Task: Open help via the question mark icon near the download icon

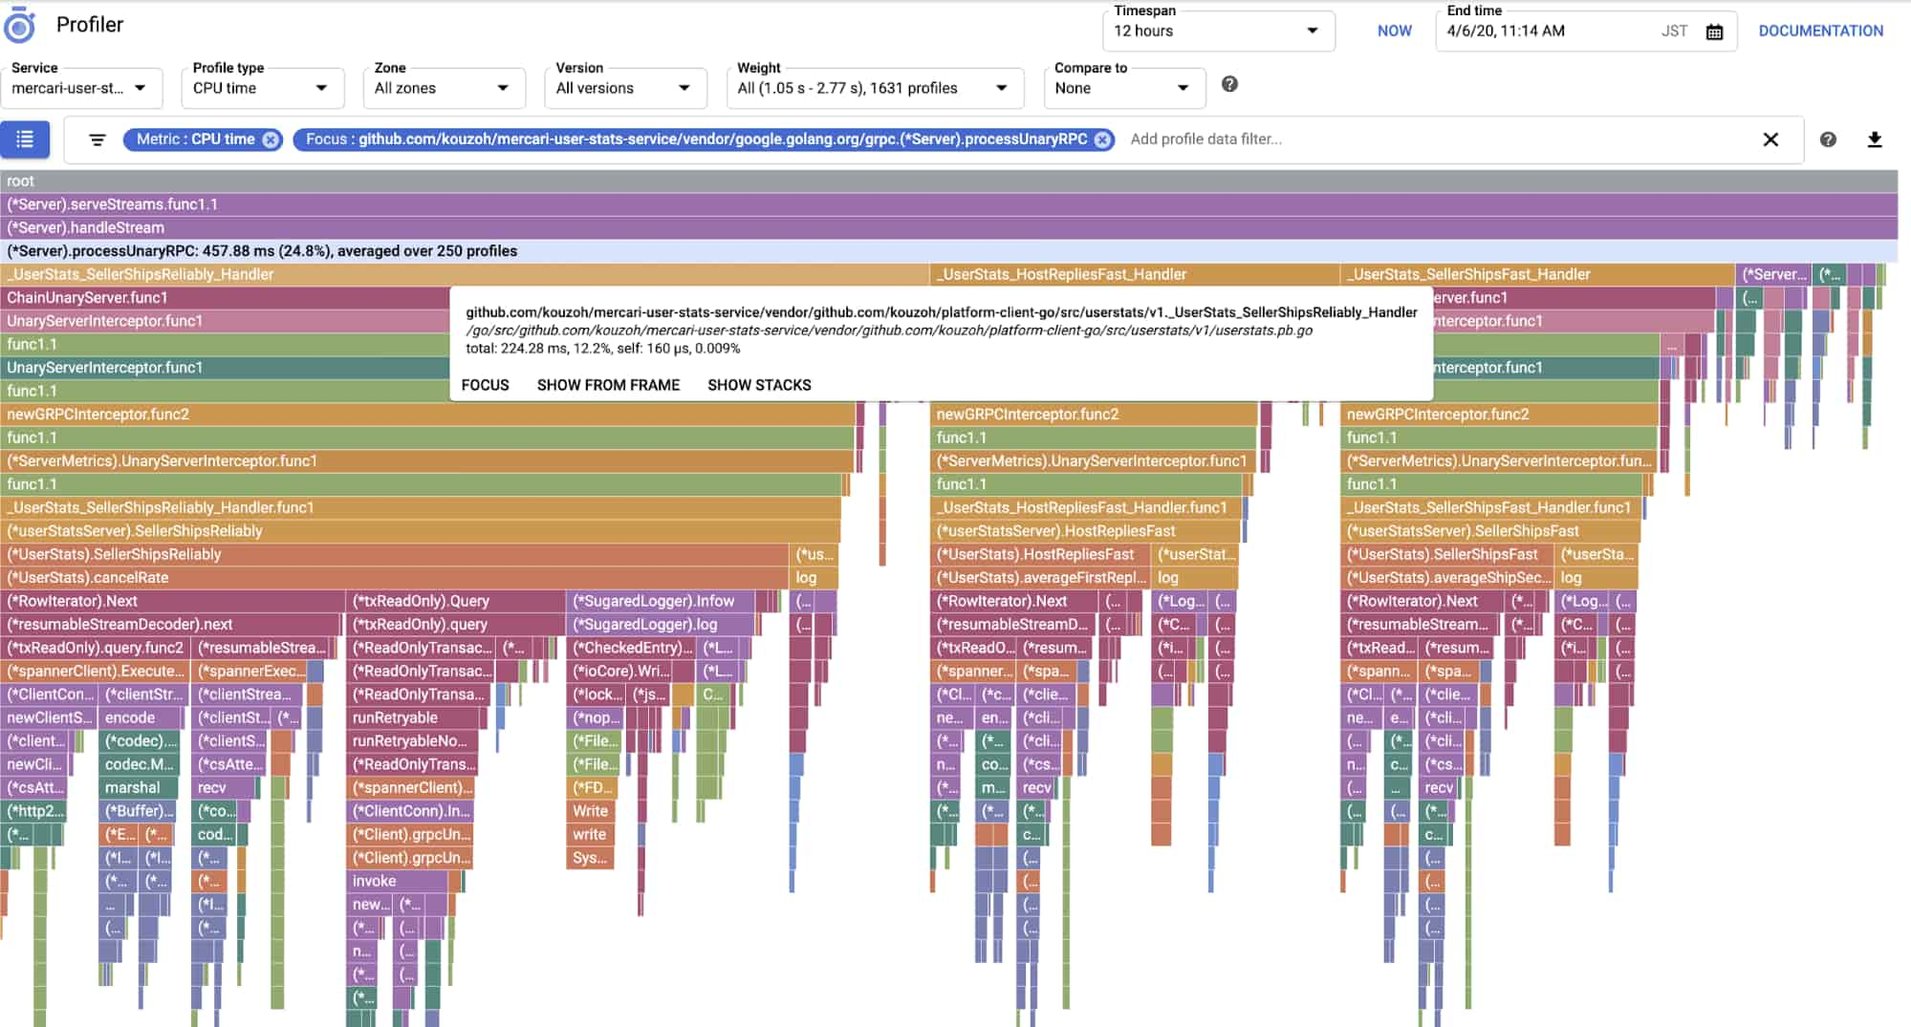Action: pyautogui.click(x=1829, y=139)
